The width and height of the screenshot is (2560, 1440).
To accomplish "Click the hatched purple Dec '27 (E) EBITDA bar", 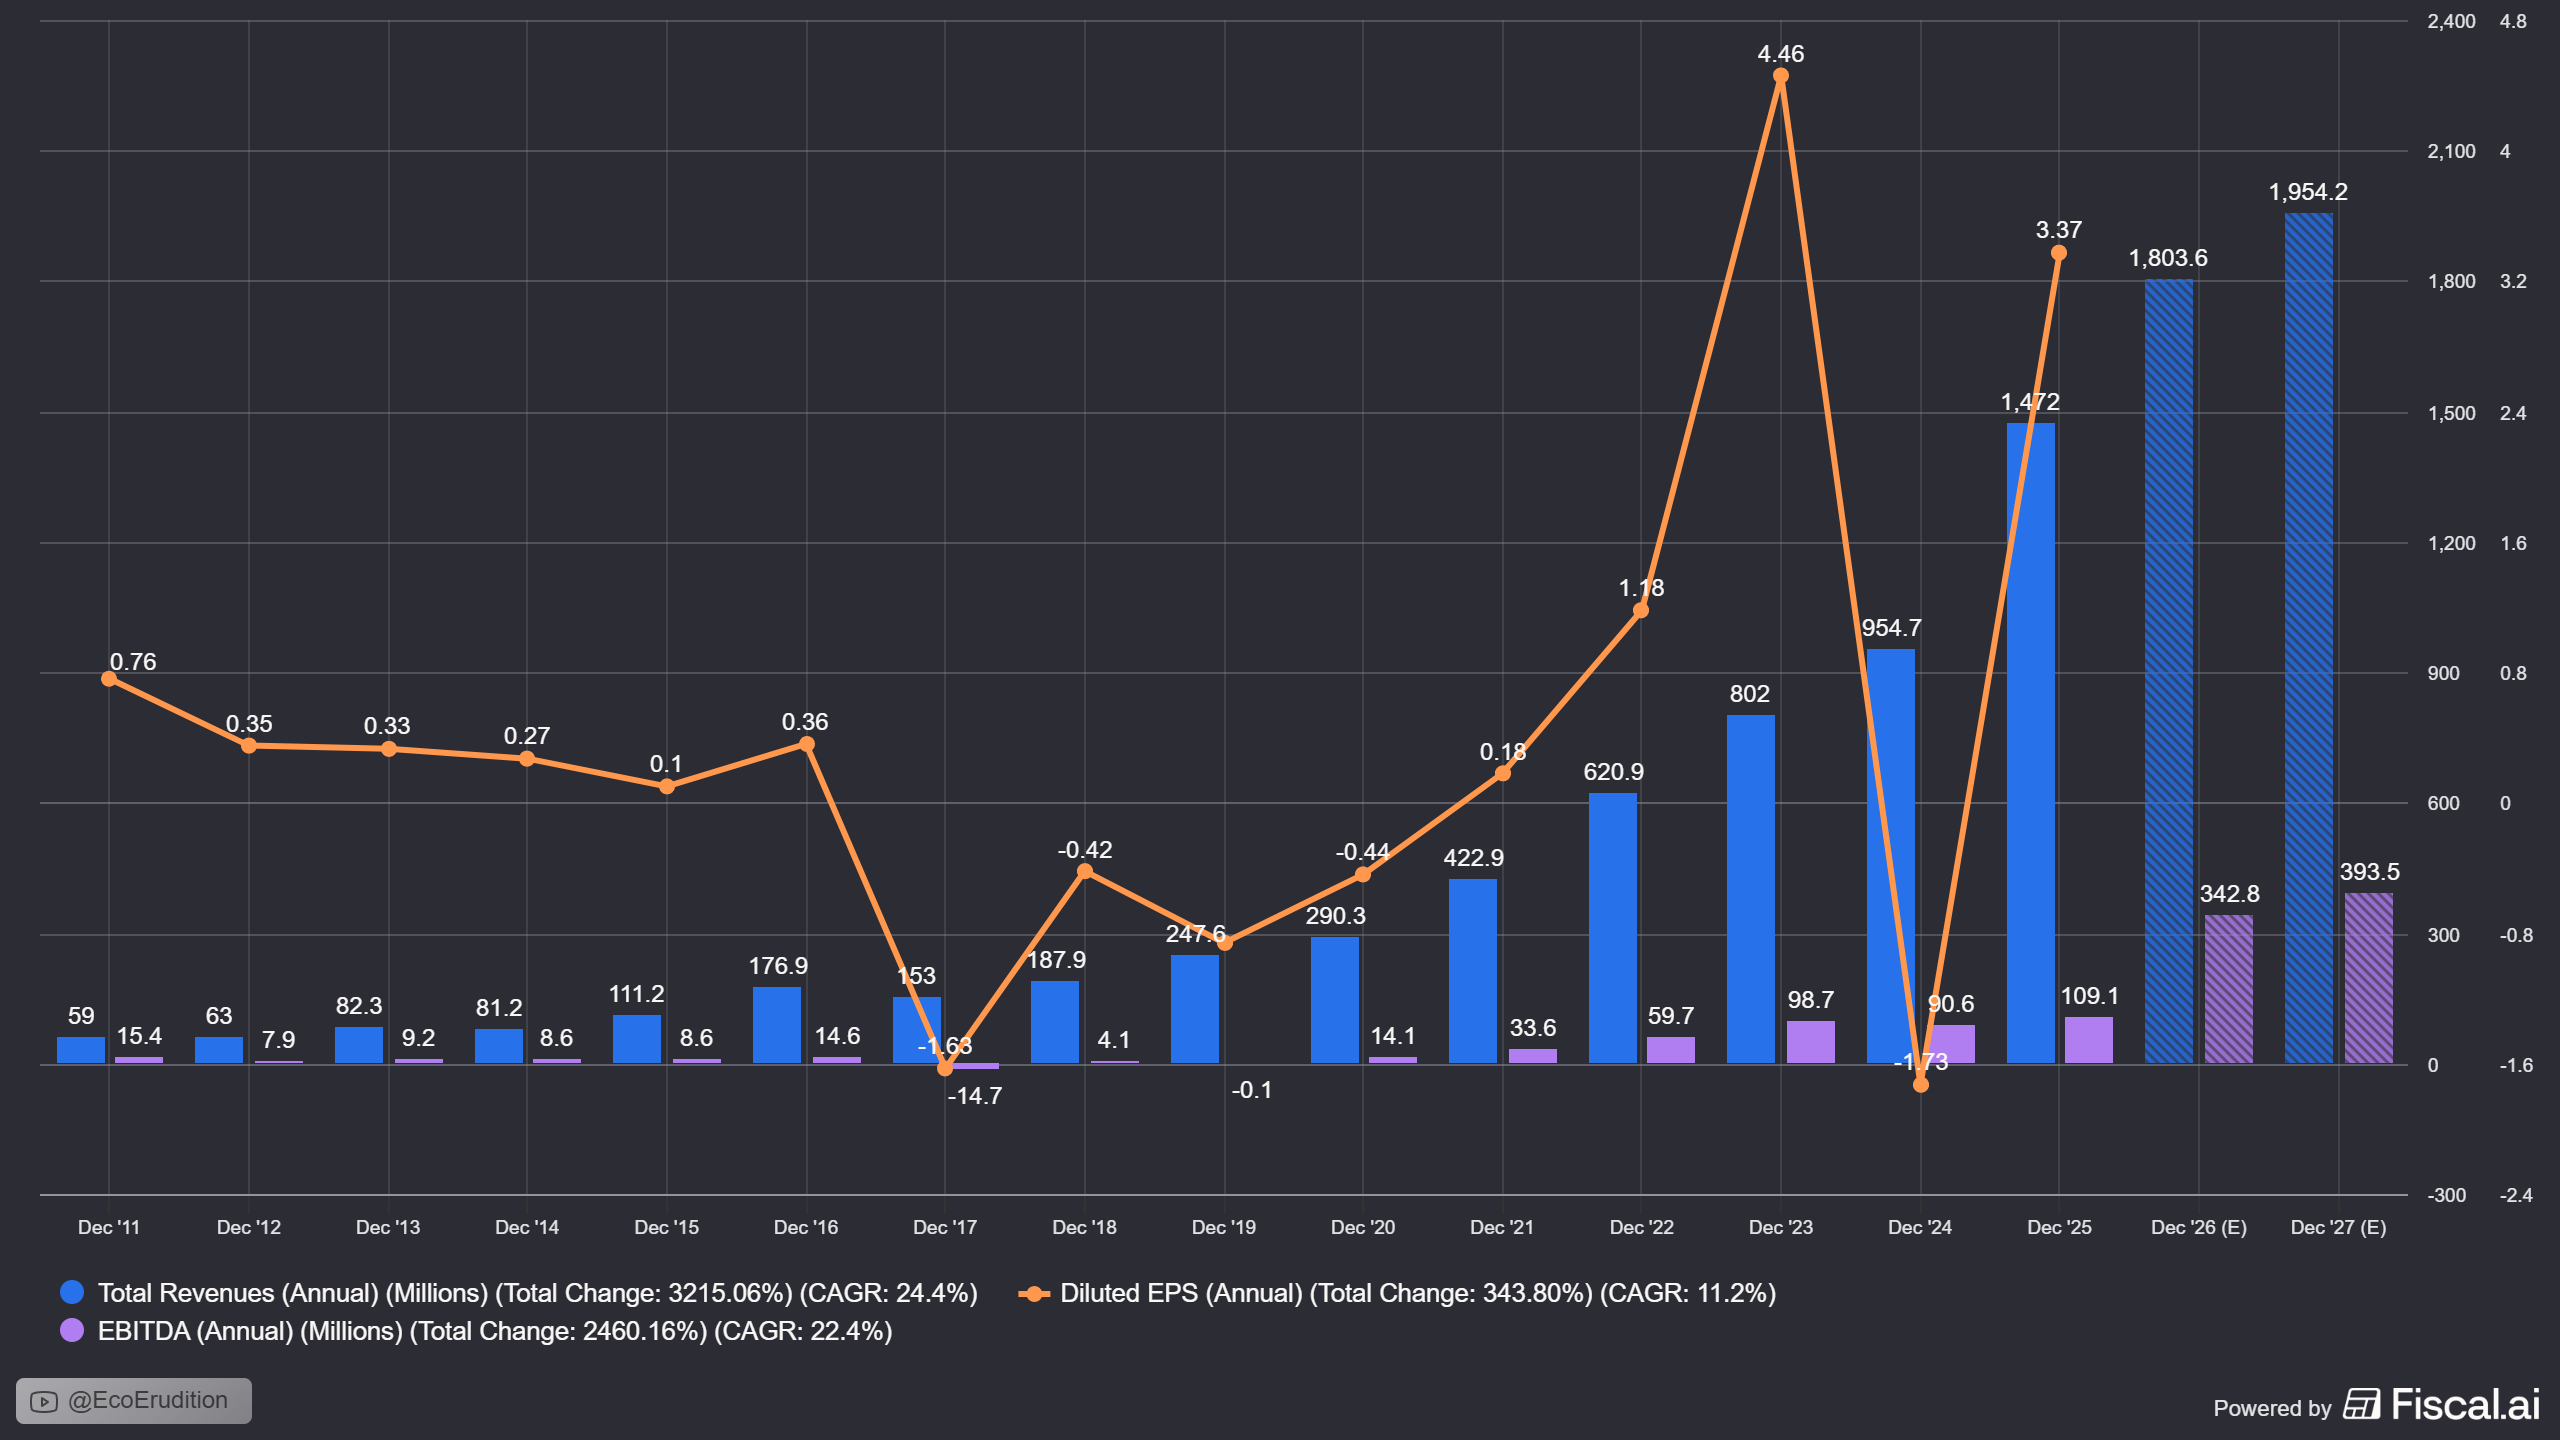I will [x=2369, y=978].
